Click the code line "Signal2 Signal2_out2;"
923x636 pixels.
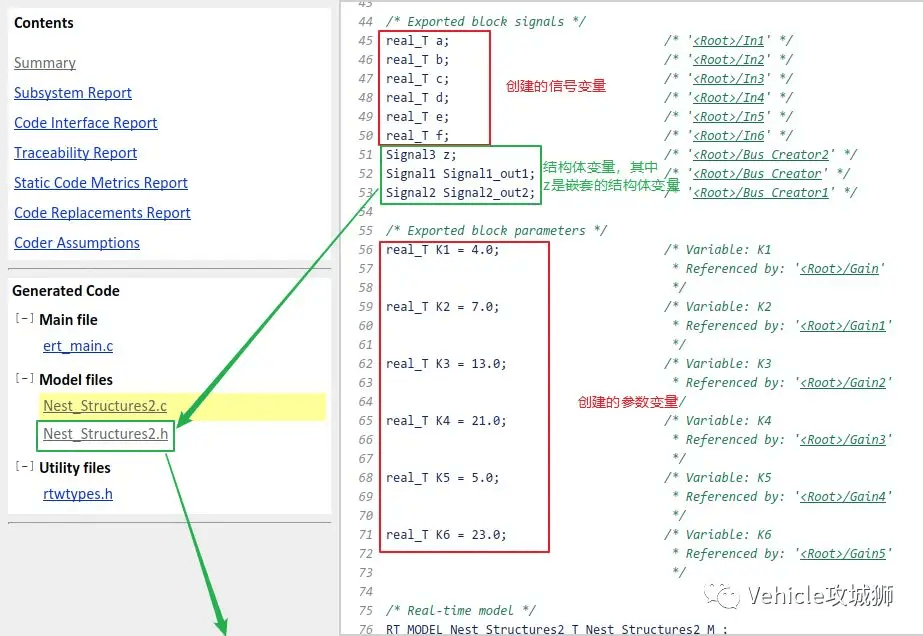pyautogui.click(x=460, y=193)
